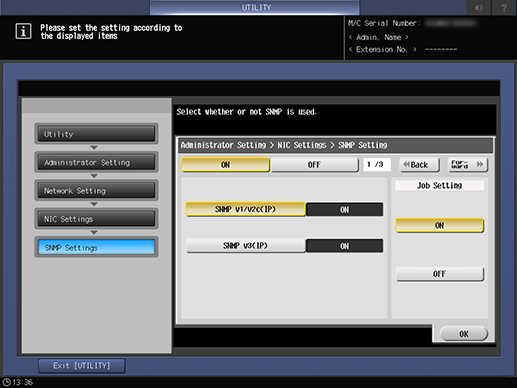Screen dimensions: 517x388
Task: Open the Utility breadcrumb level
Action: [x=96, y=134]
